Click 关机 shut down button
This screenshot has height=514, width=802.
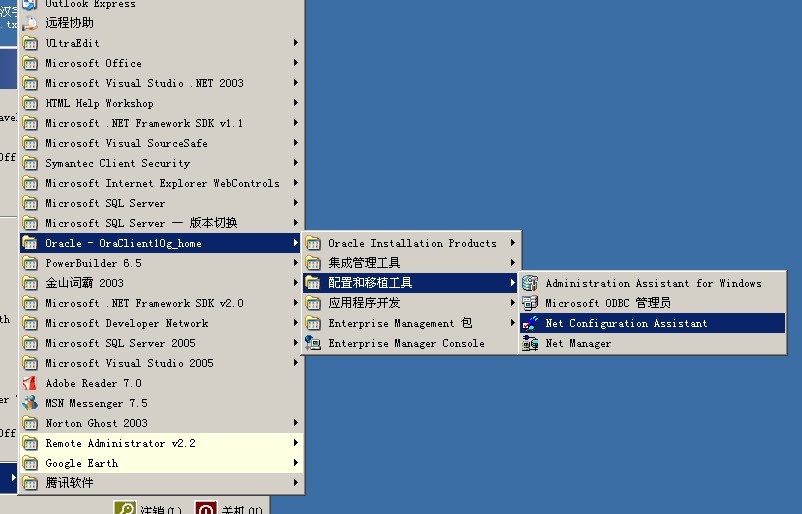[x=229, y=508]
